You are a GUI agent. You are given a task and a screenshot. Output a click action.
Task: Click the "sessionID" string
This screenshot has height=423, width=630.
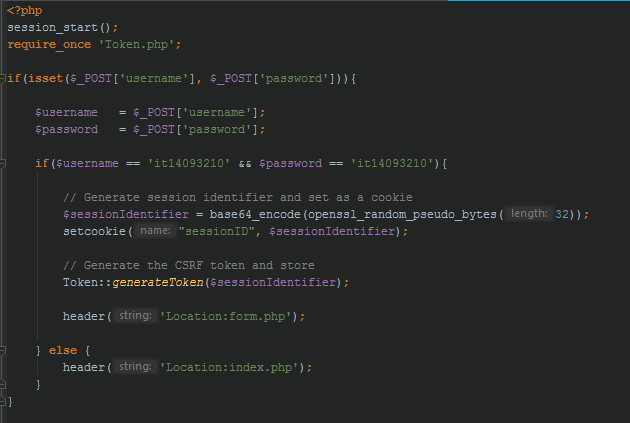click(217, 231)
